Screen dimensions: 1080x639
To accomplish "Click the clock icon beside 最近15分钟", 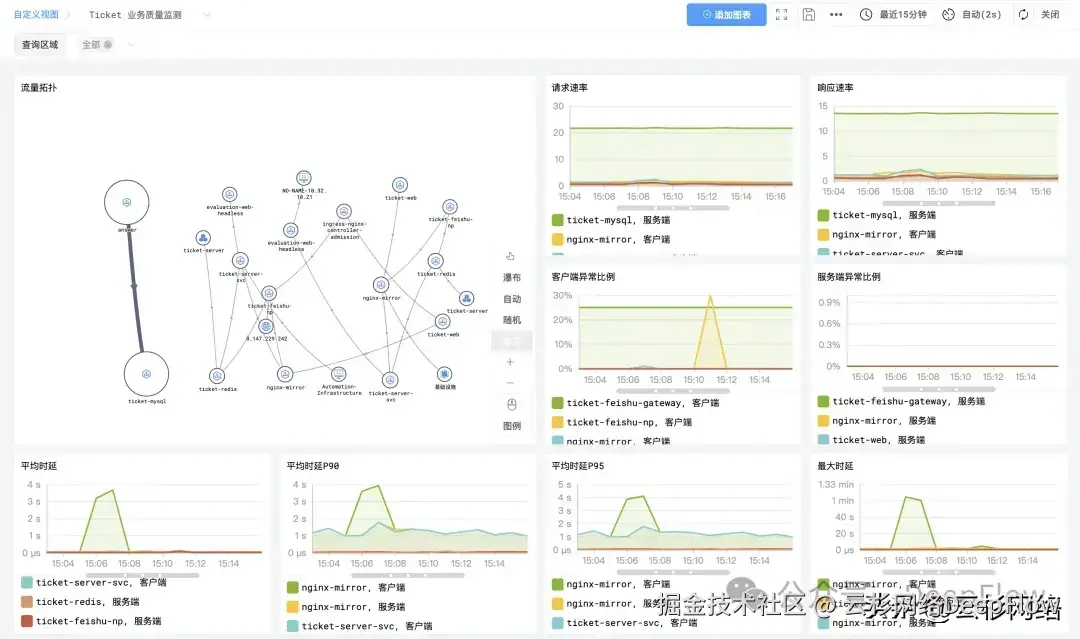I will [x=866, y=14].
